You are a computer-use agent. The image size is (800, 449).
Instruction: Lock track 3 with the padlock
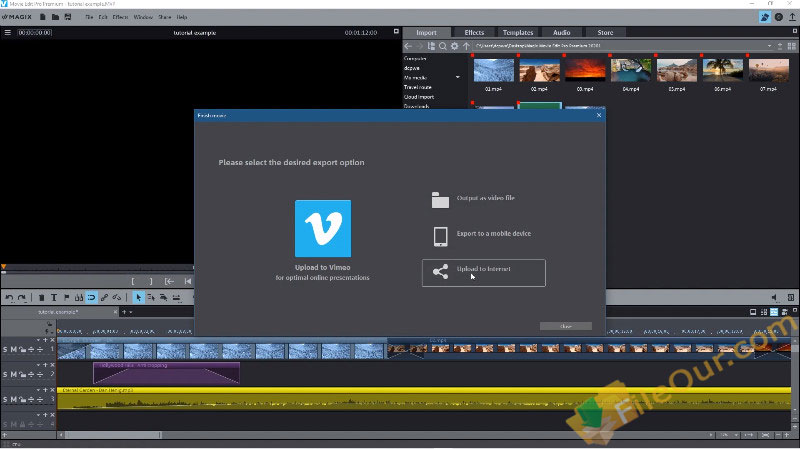(x=22, y=400)
